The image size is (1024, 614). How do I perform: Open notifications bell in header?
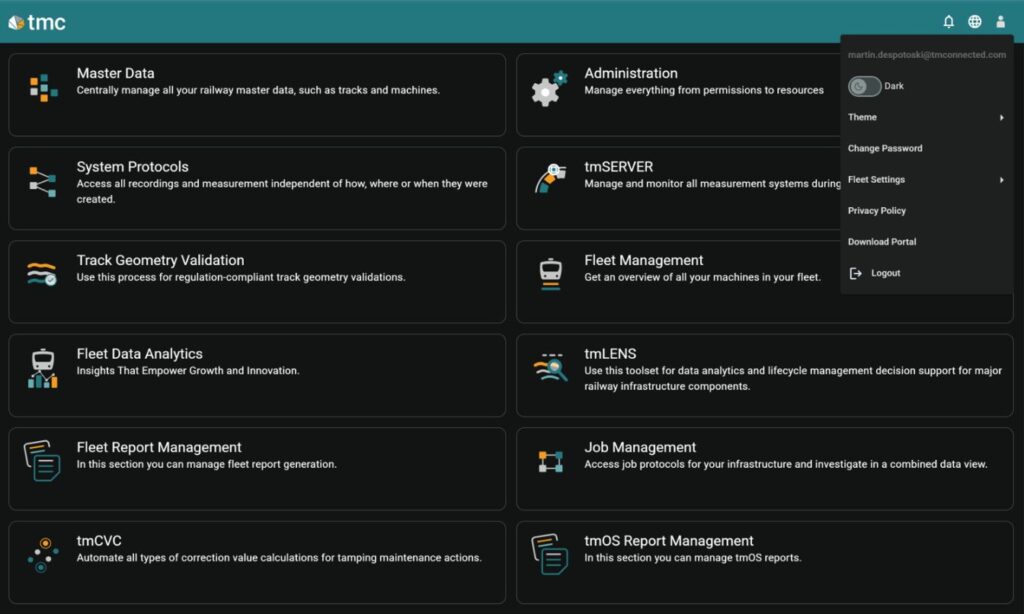[949, 22]
